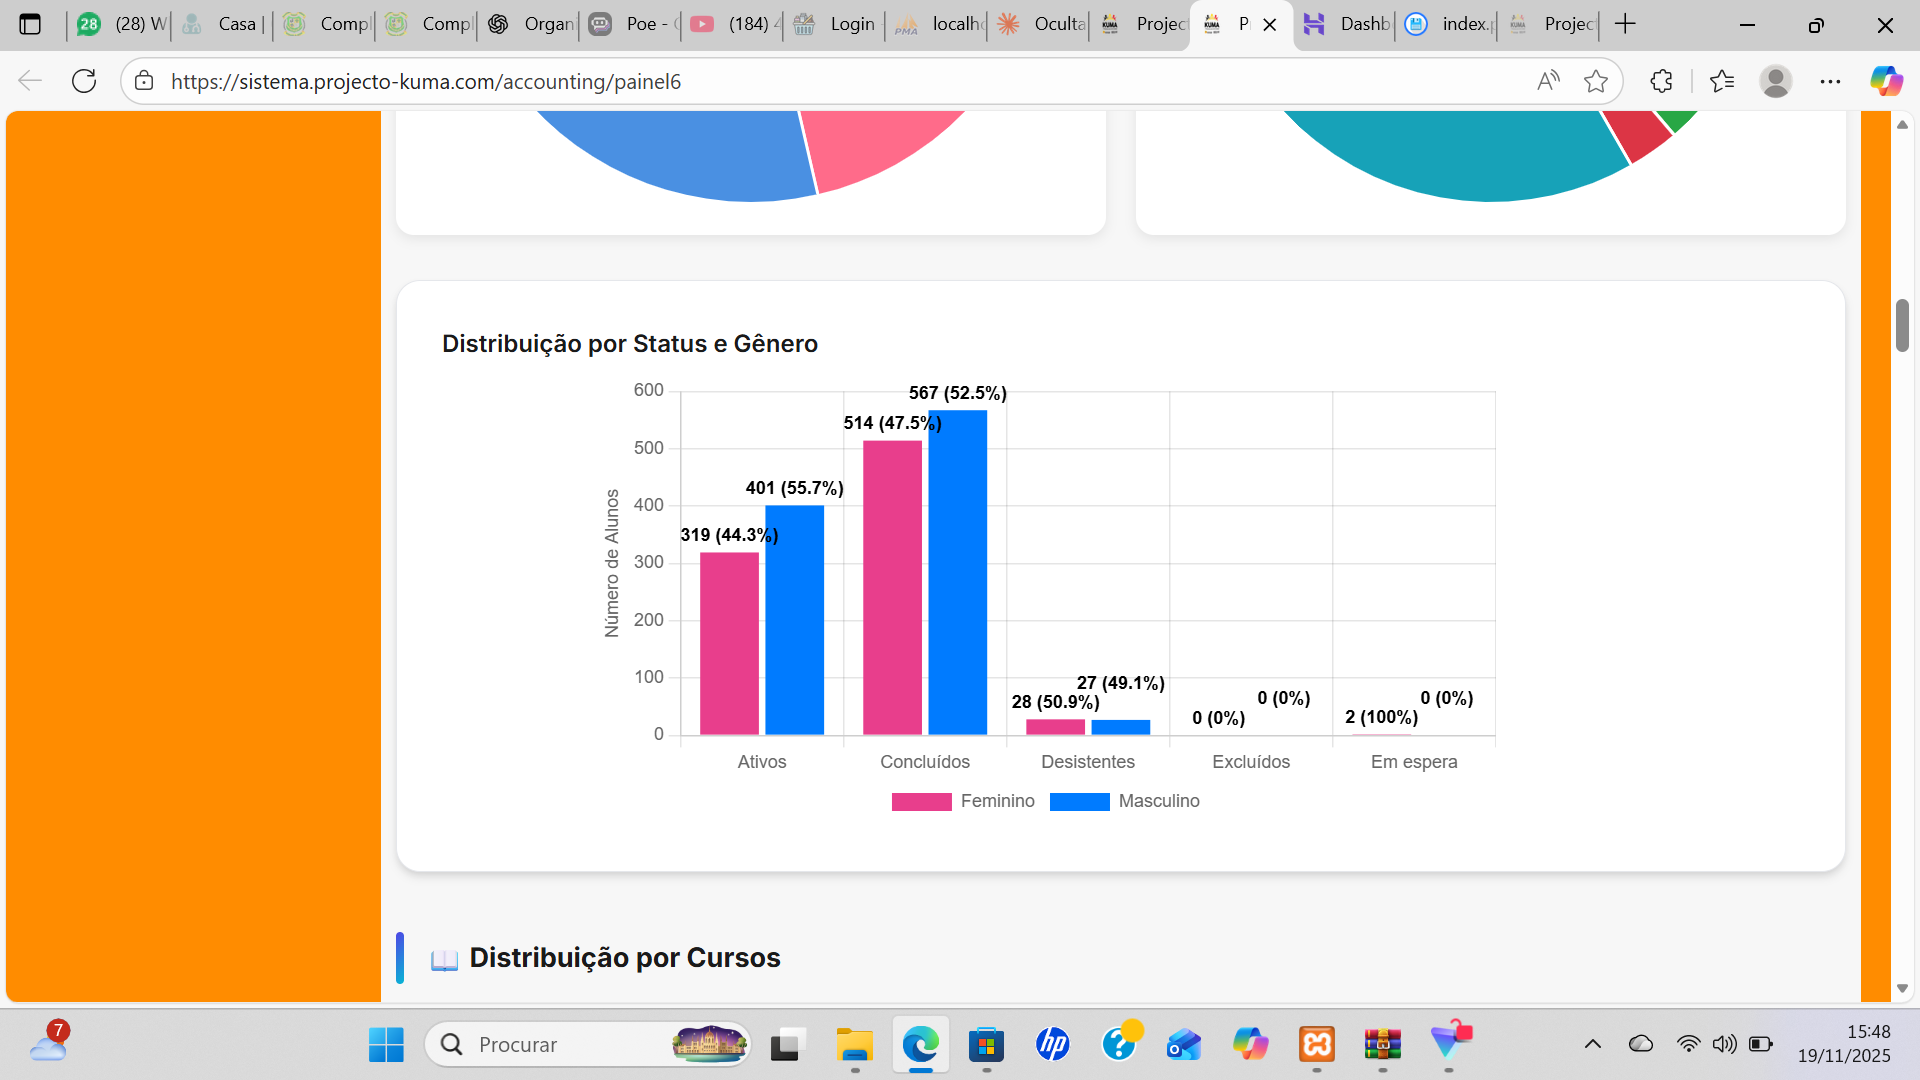View site information lock icon
The image size is (1920, 1080).
click(x=144, y=81)
